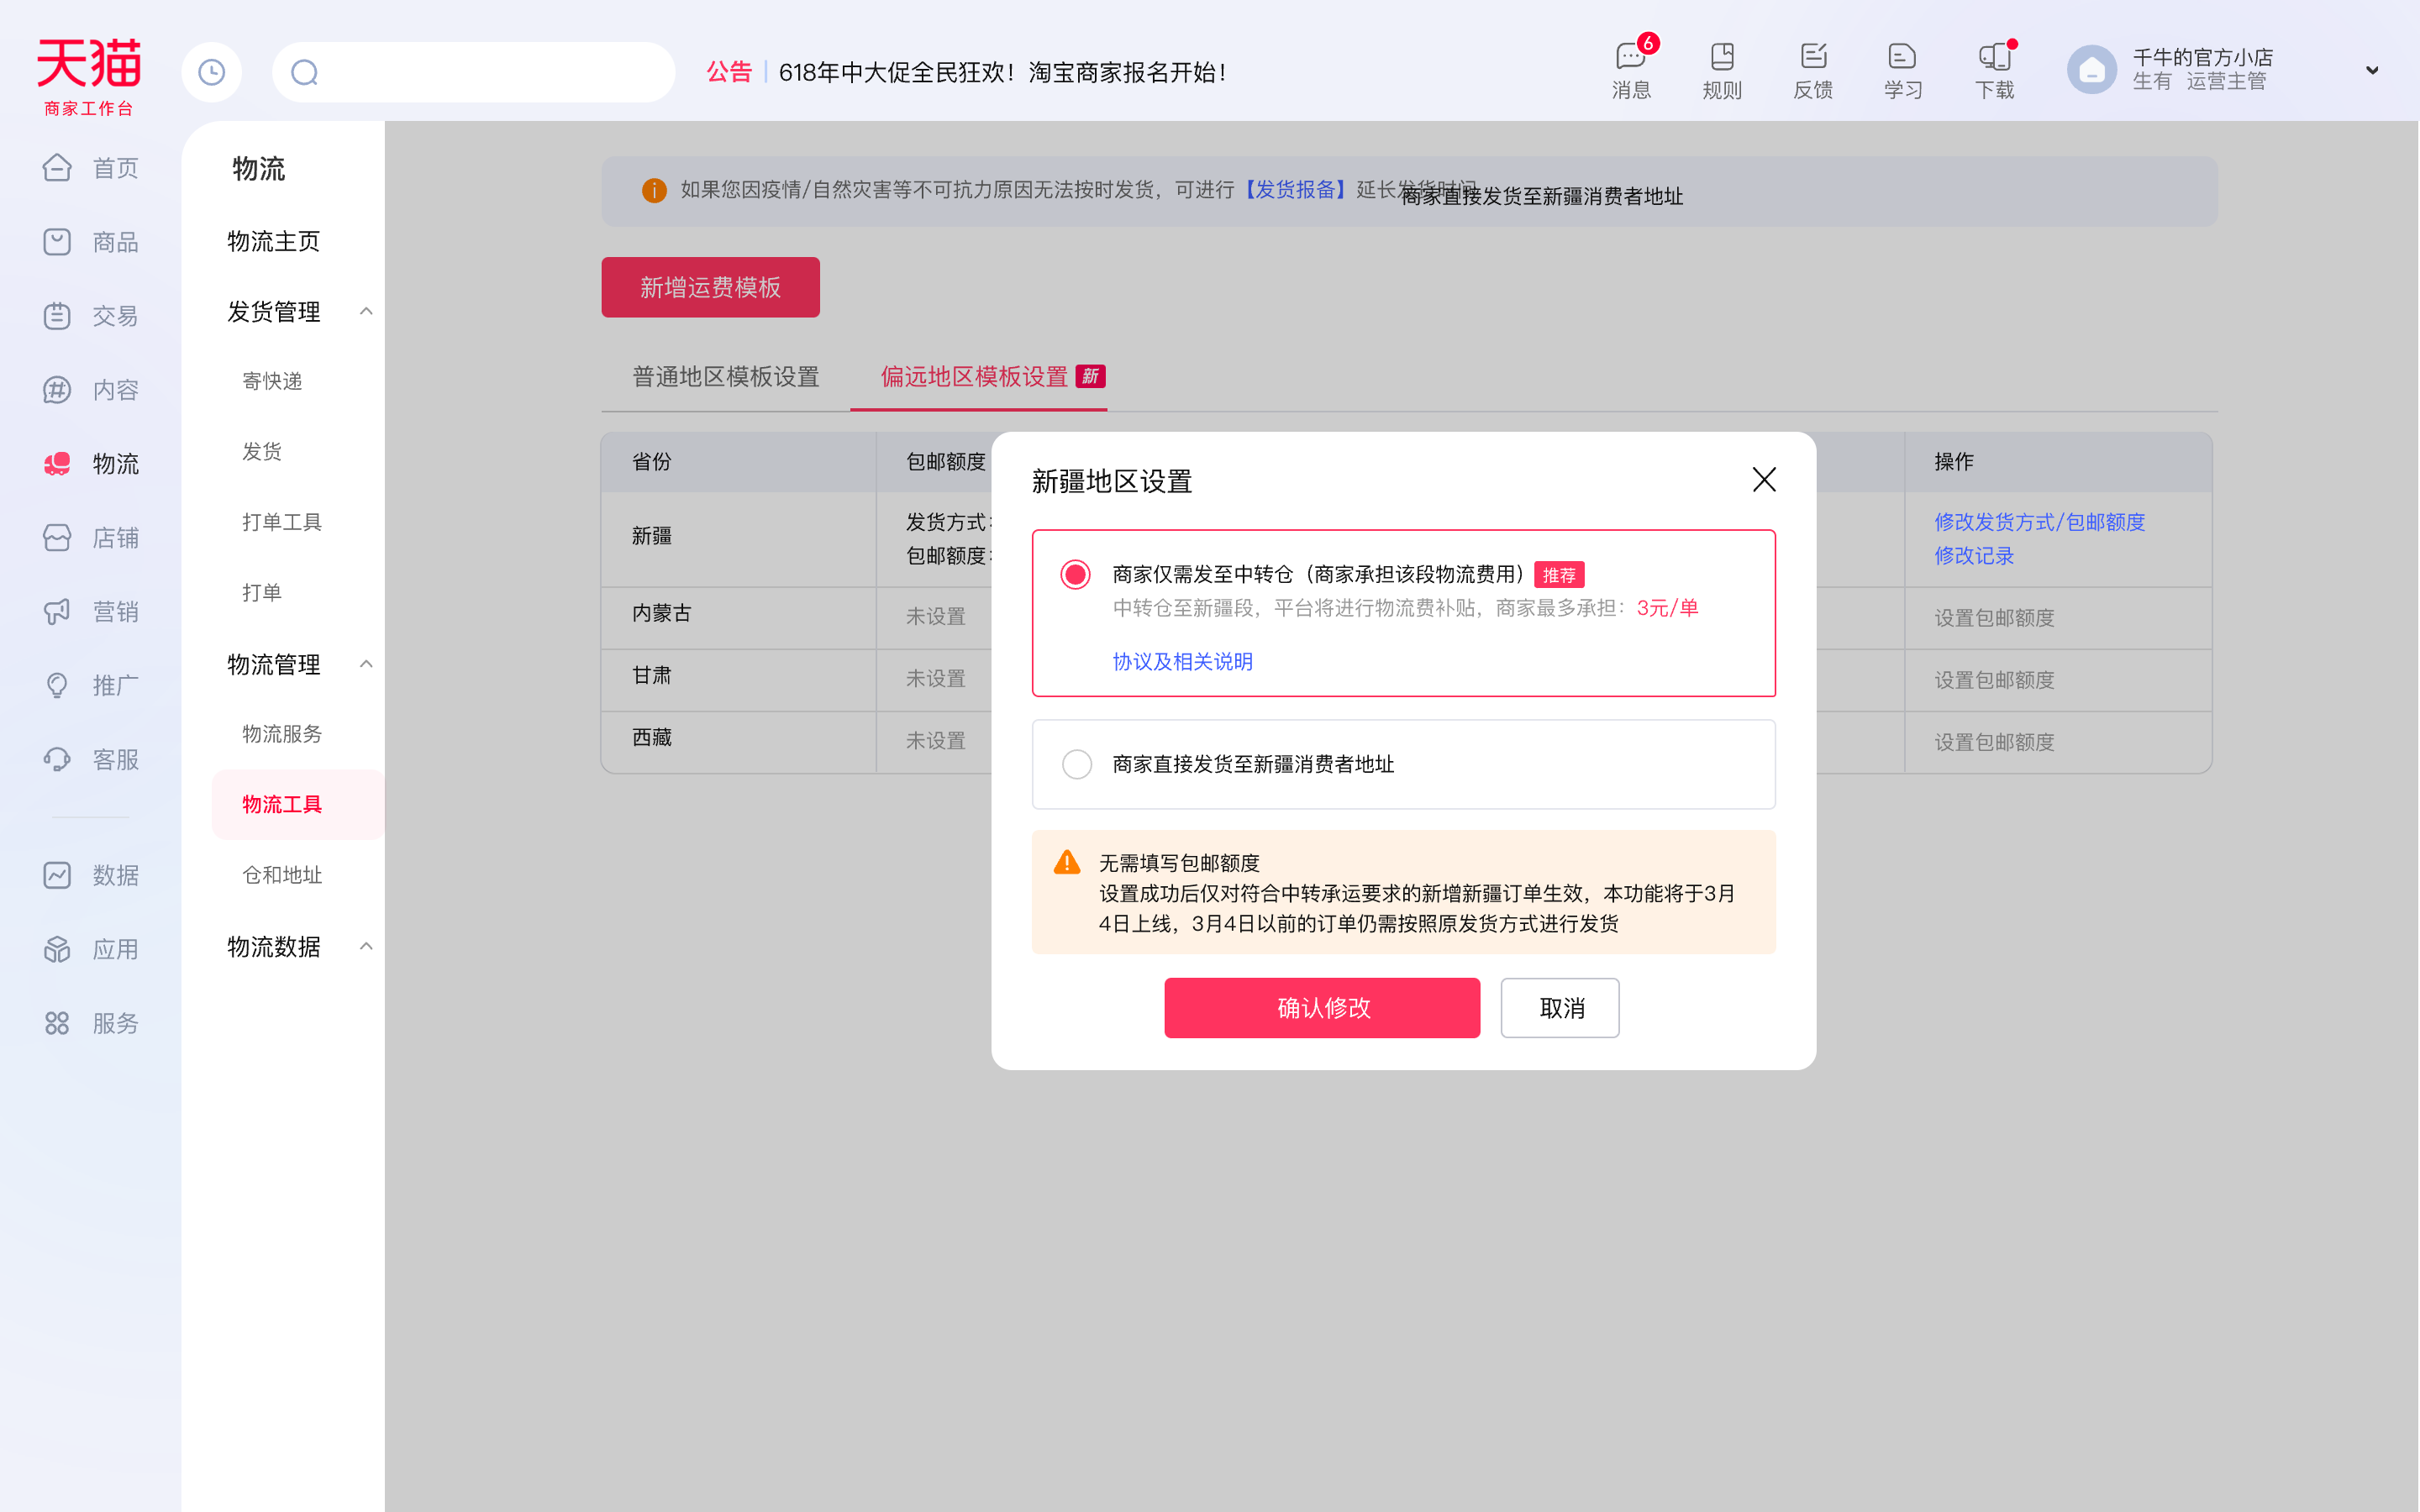
Task: Click the Tmall merchant workbench logo
Action: point(89,76)
